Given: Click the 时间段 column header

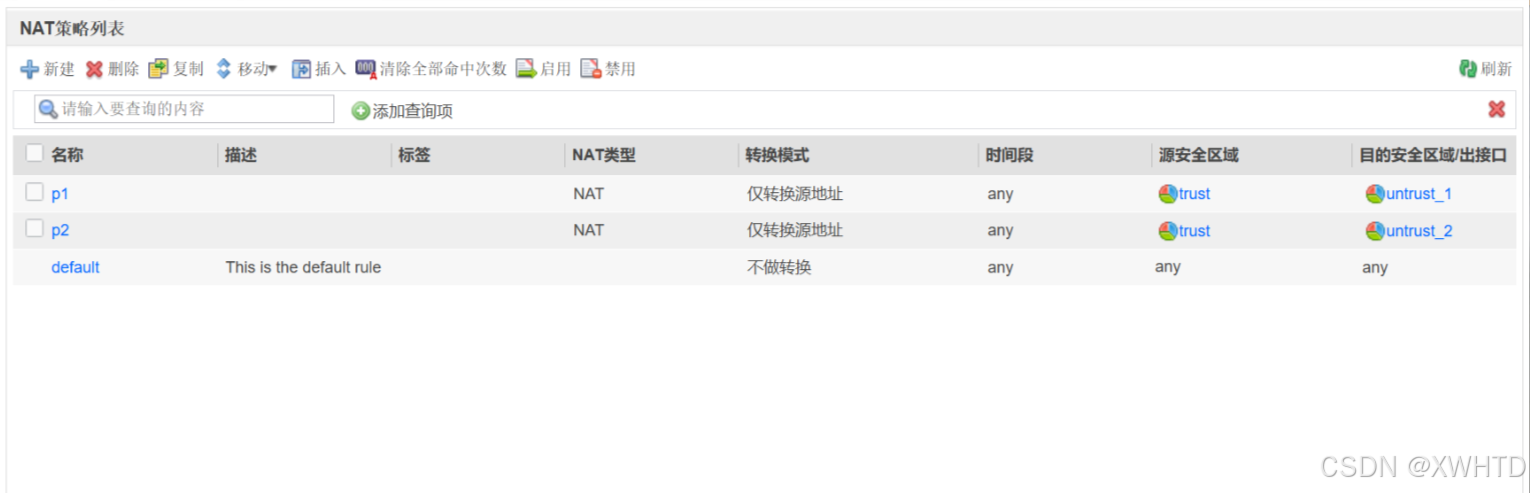Looking at the screenshot, I should tap(1009, 155).
